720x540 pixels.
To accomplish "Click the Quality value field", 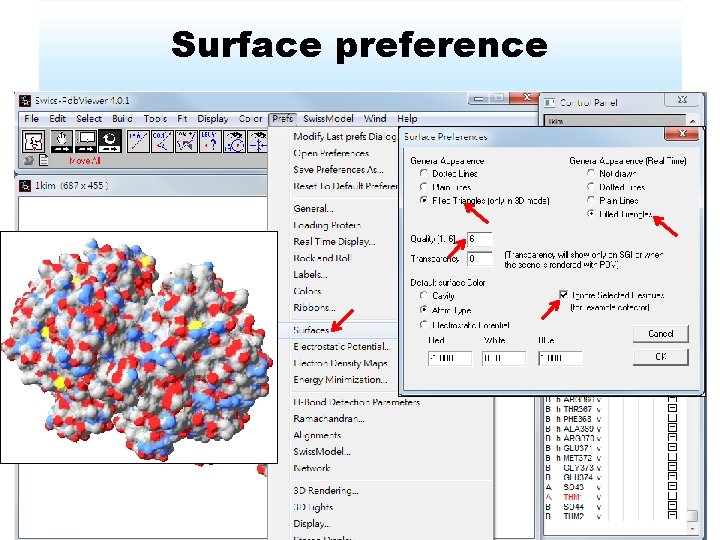I will pyautogui.click(x=480, y=239).
